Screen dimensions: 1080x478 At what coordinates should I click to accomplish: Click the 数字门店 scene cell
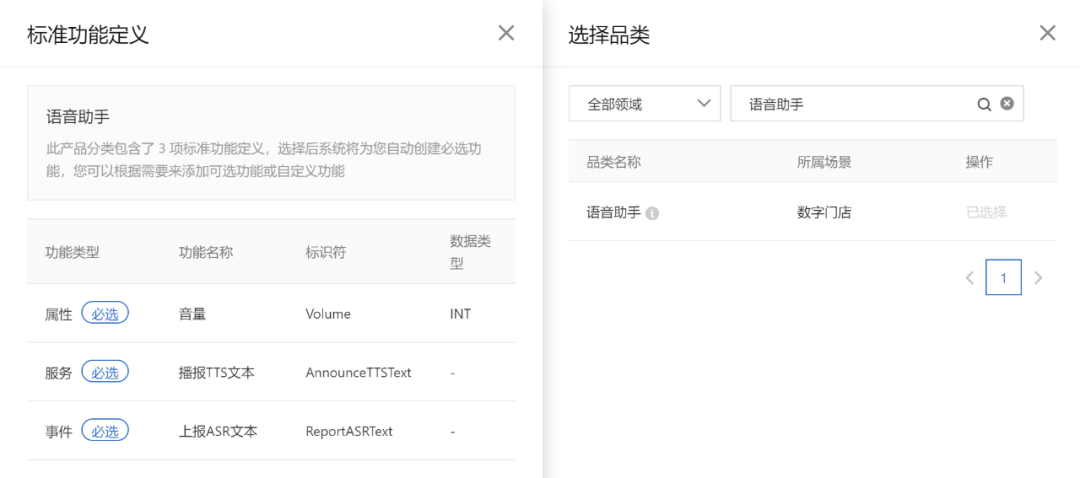824,212
